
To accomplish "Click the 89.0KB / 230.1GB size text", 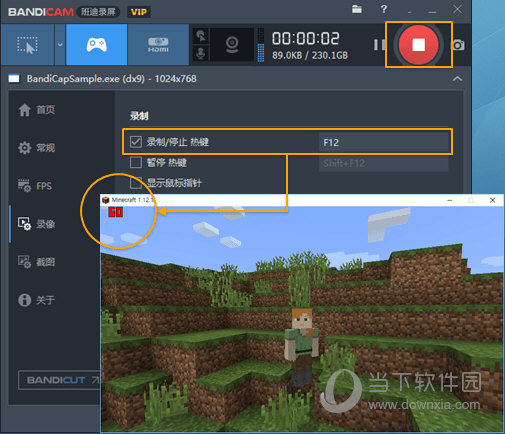I will tap(310, 55).
